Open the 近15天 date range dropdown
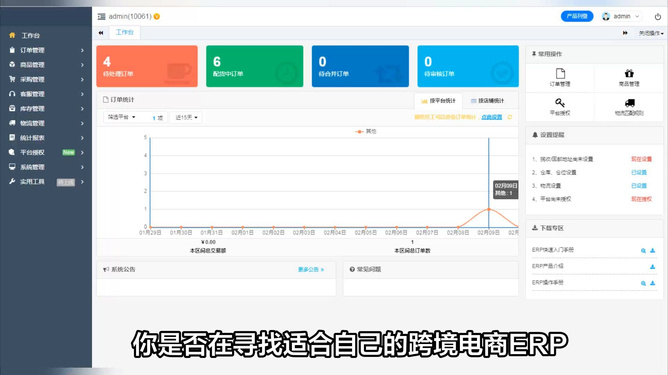Image resolution: width=668 pixels, height=375 pixels. pyautogui.click(x=186, y=117)
